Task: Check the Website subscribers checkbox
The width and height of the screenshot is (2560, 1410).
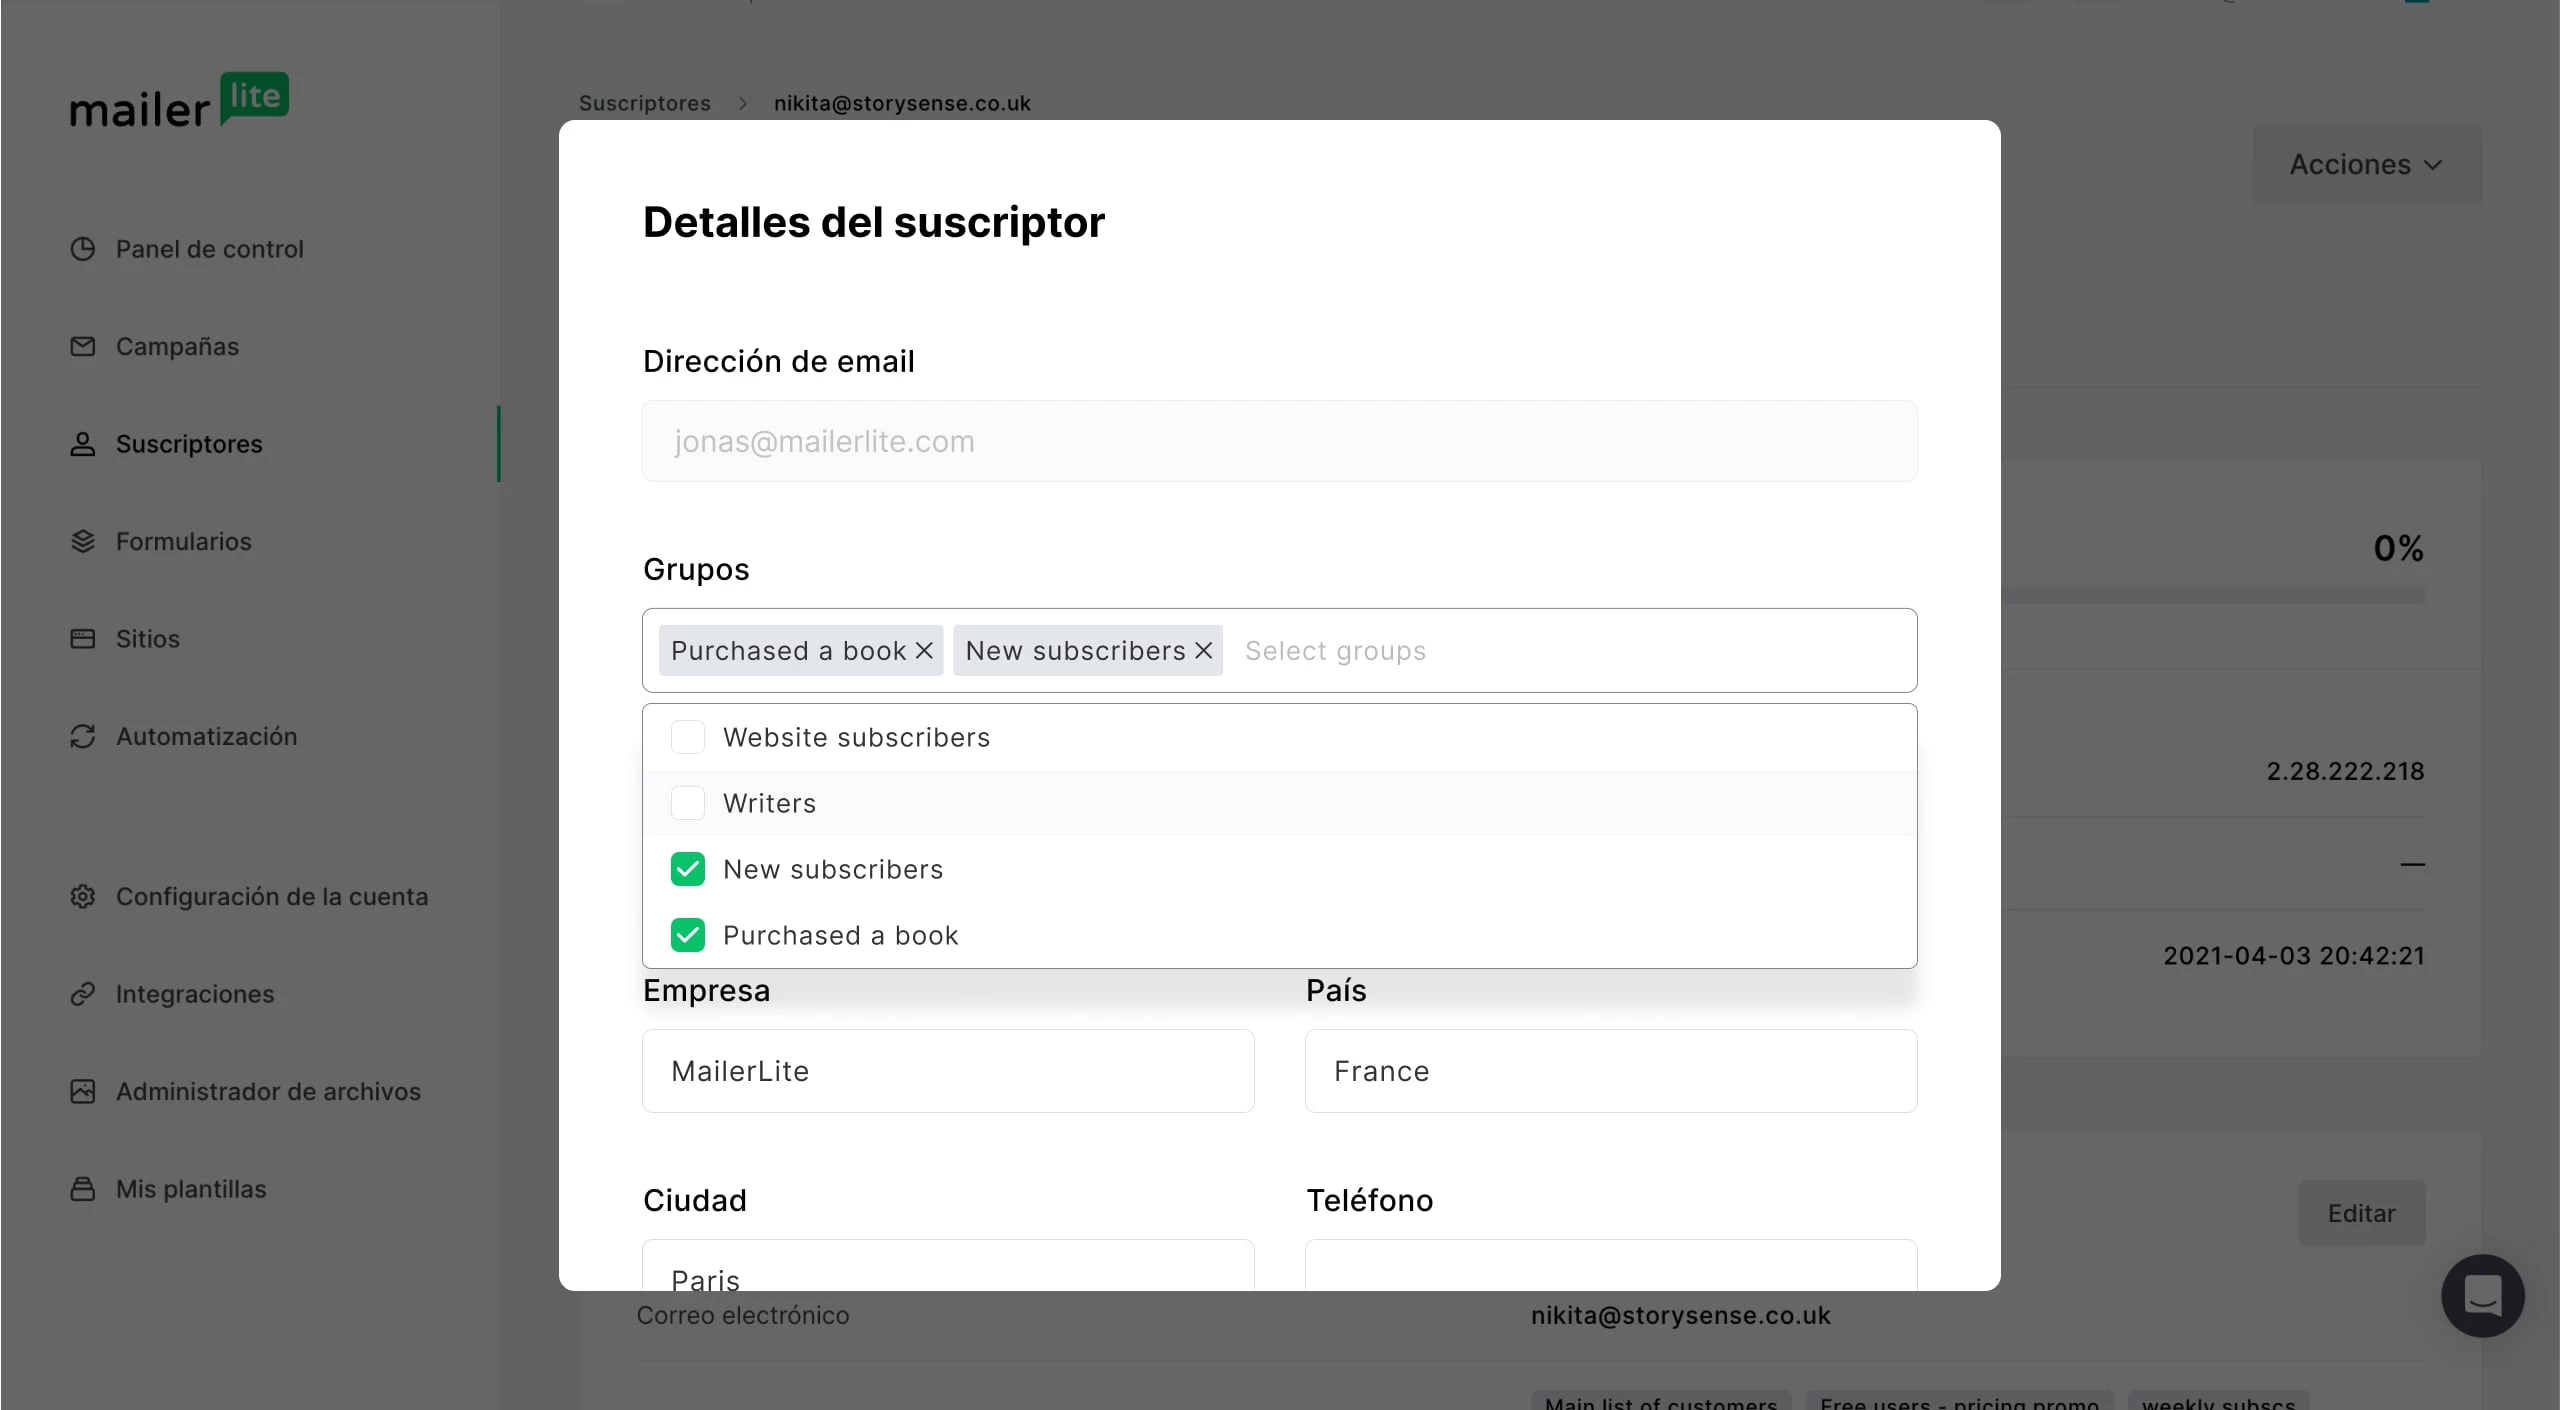Action: pos(688,737)
